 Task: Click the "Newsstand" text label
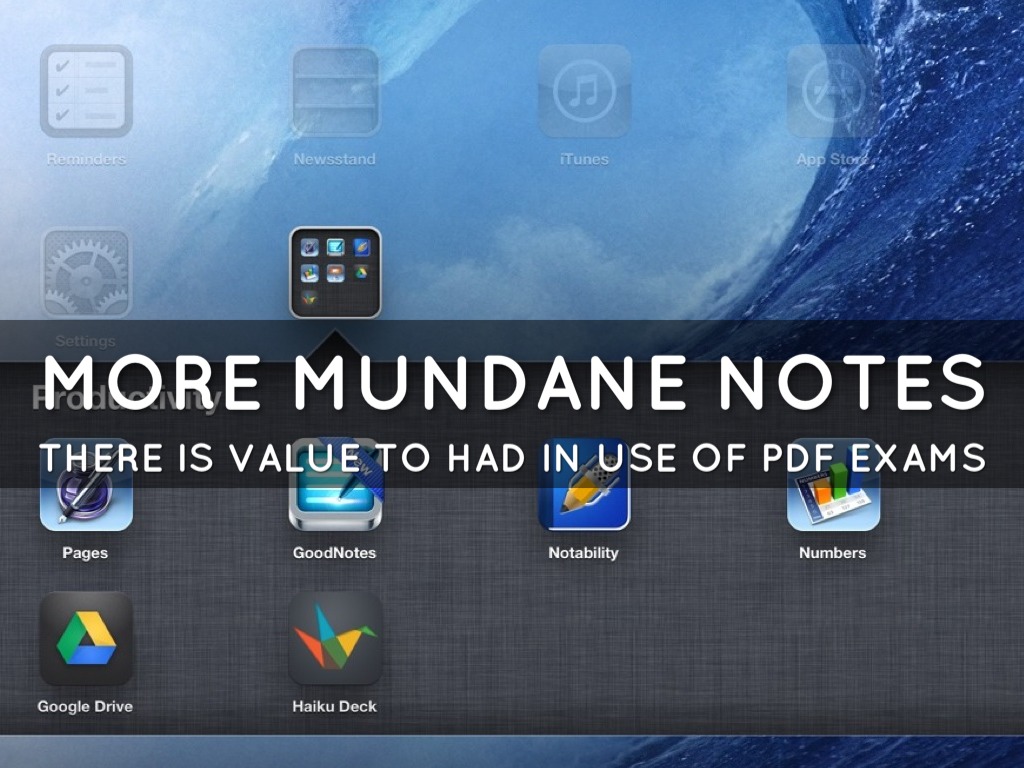334,159
